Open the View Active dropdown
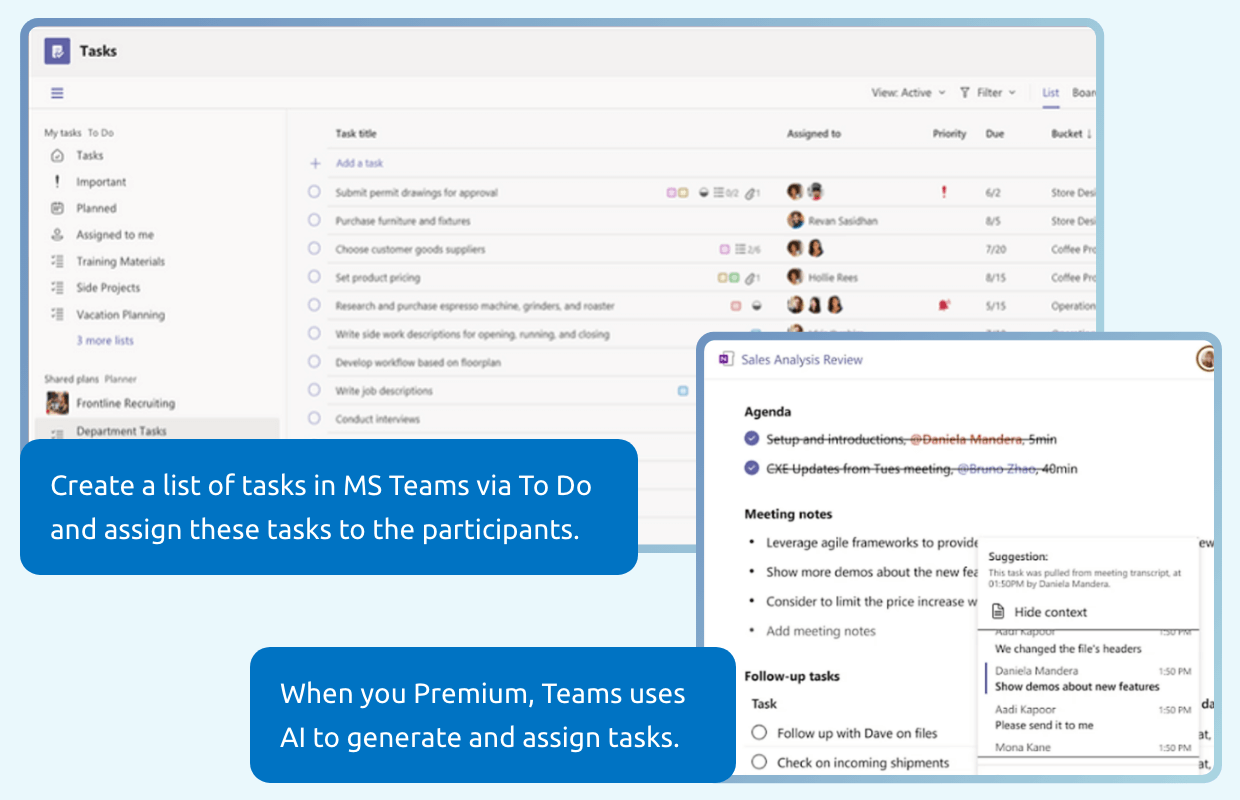The width and height of the screenshot is (1240, 800). (x=908, y=92)
